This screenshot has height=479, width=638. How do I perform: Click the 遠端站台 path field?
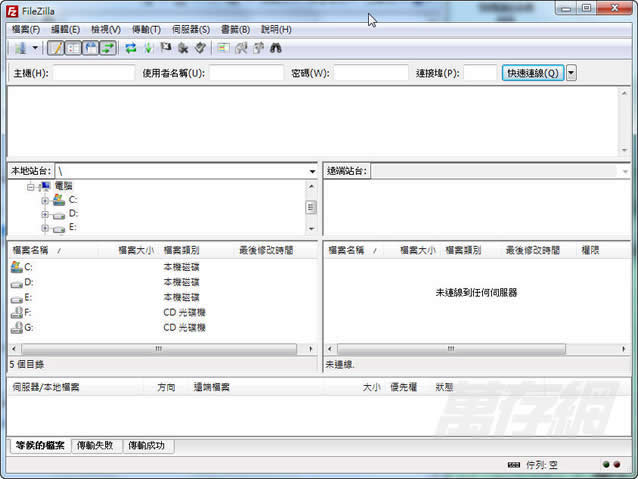494,171
